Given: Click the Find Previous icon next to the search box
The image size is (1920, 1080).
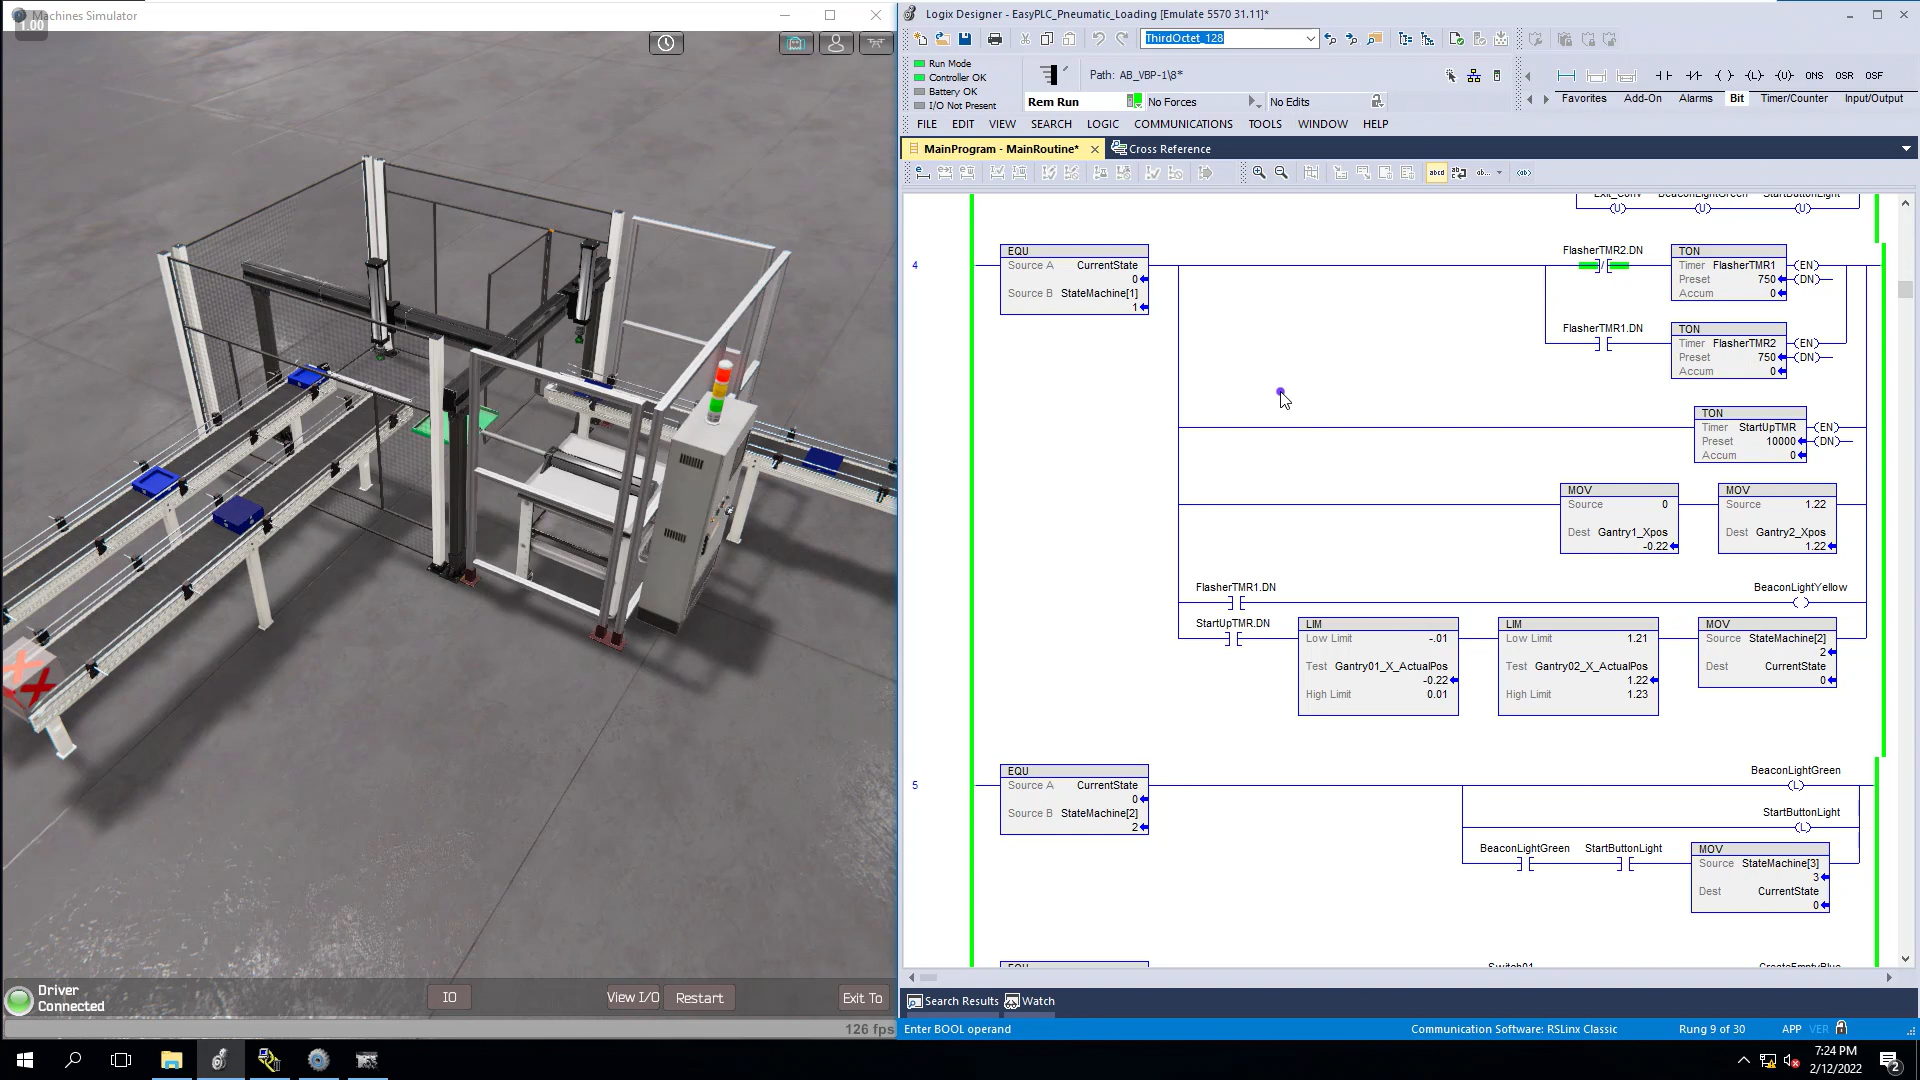Looking at the screenshot, I should pos(1330,39).
